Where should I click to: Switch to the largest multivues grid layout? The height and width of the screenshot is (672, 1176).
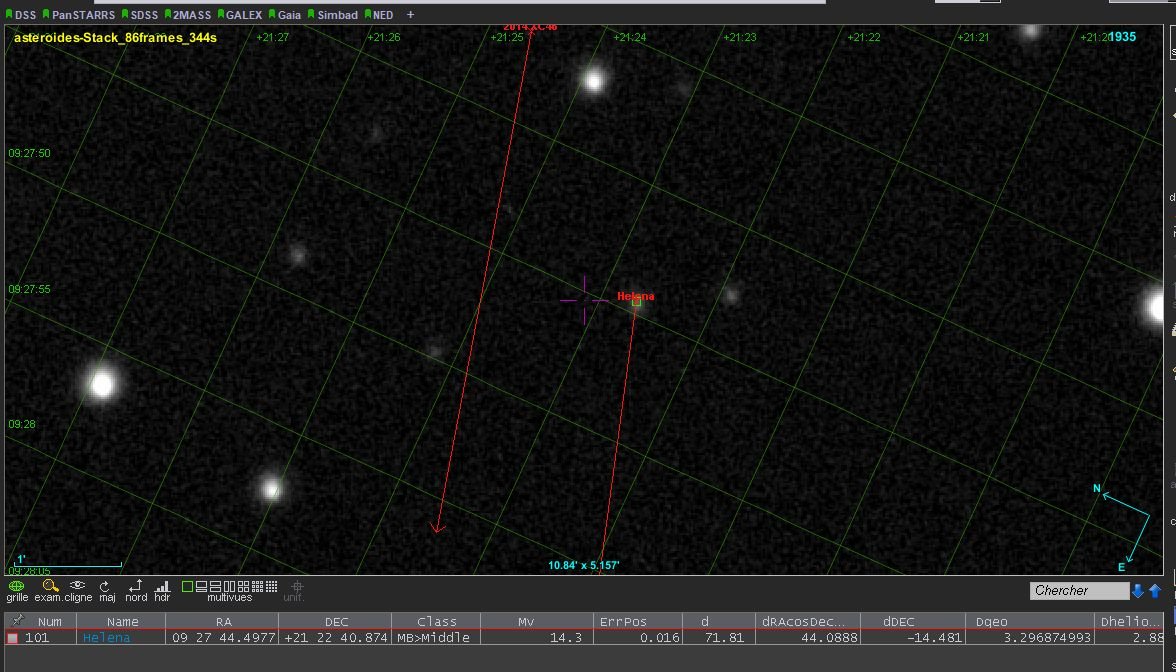pyautogui.click(x=271, y=586)
